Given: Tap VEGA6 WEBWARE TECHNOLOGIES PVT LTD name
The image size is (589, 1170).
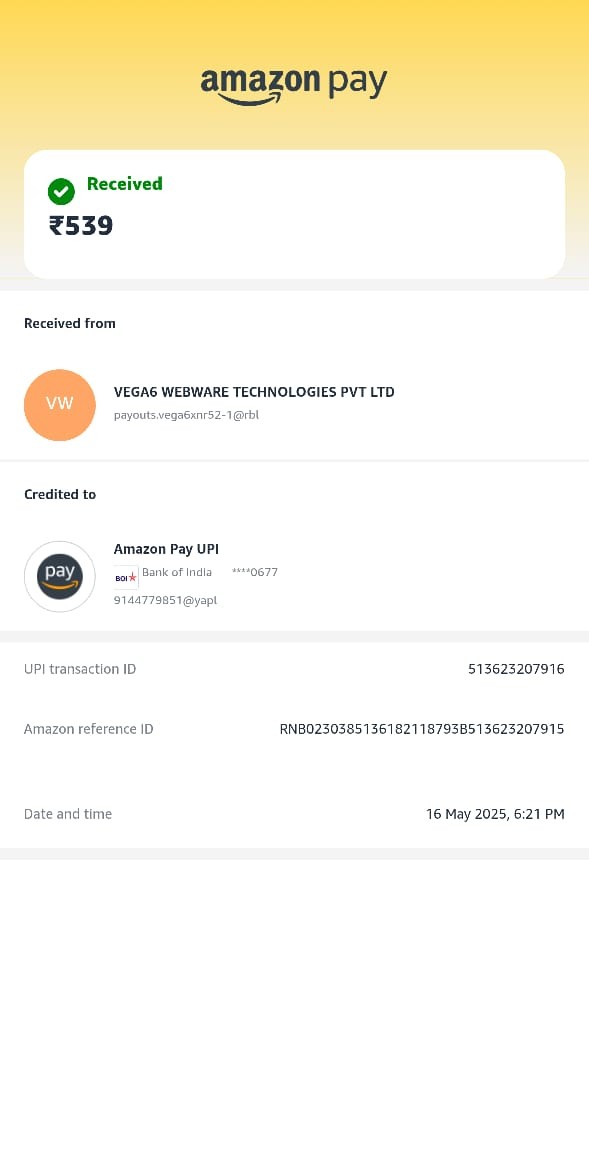Looking at the screenshot, I should point(254,392).
